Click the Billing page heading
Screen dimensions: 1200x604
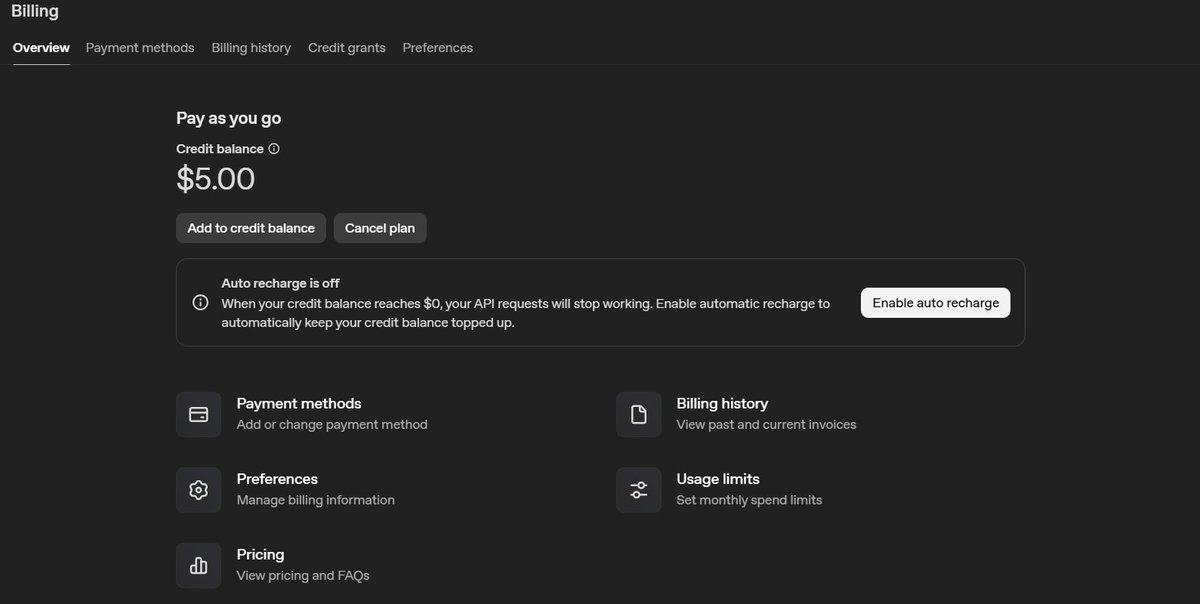35,12
